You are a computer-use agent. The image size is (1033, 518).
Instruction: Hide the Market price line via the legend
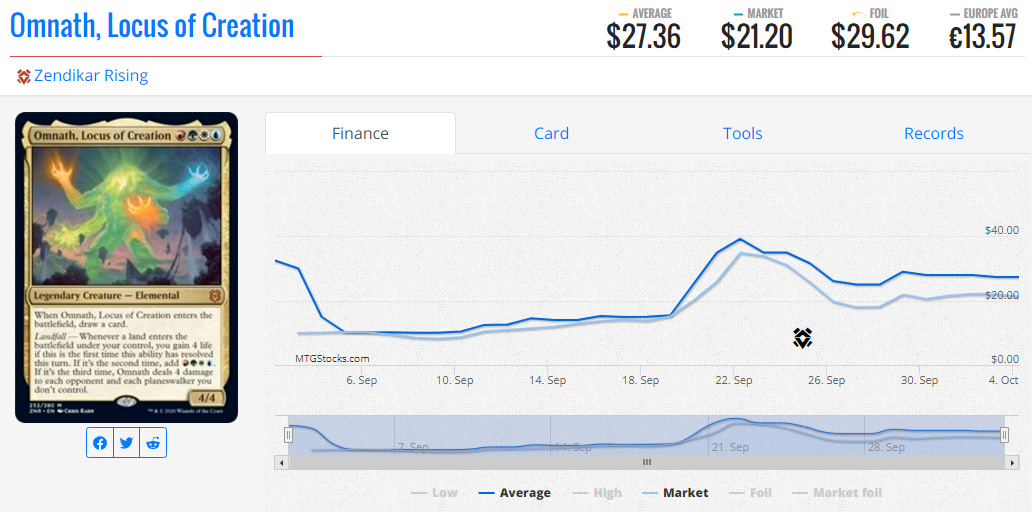[x=675, y=492]
